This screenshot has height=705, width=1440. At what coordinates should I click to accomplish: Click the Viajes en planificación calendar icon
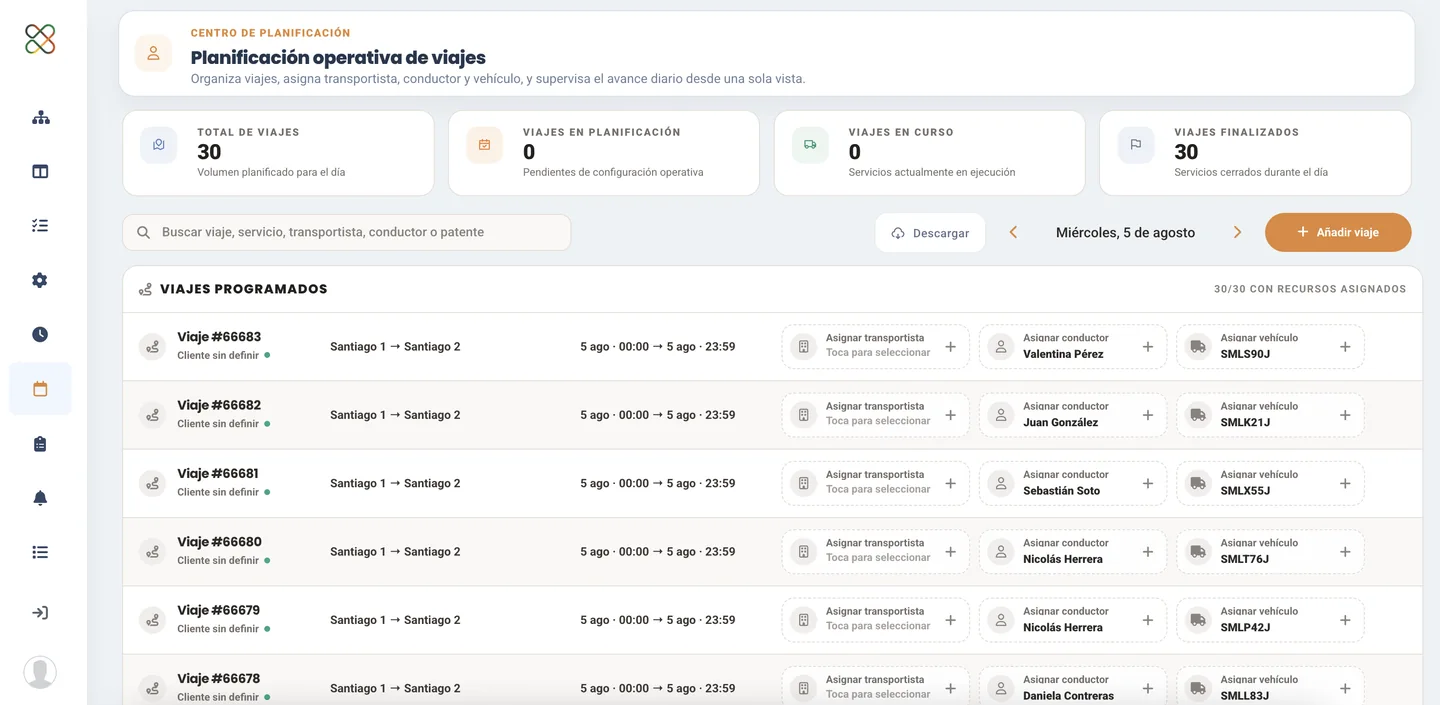(484, 144)
